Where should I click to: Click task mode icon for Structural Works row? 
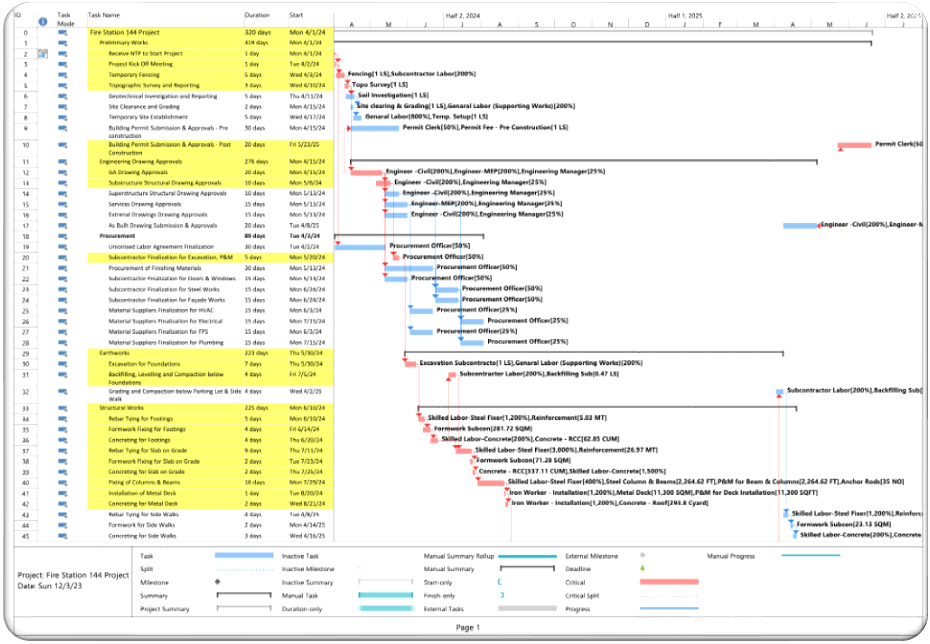[63, 408]
